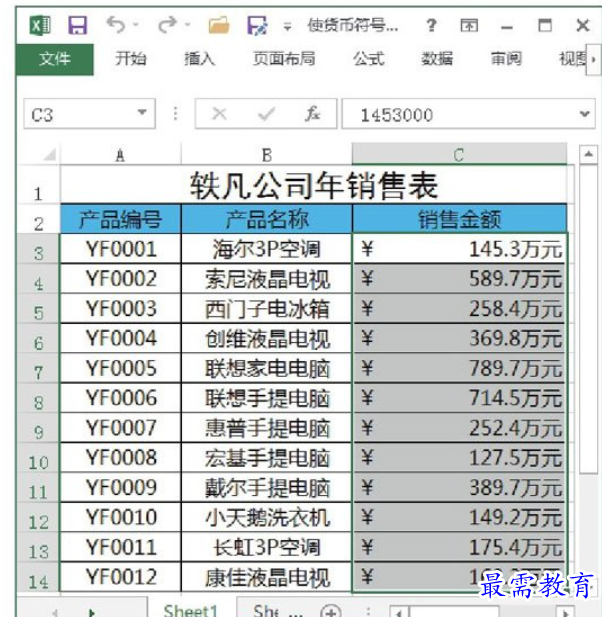Select the amount cell 175.4万元
The width and height of the screenshot is (602, 617).
pos(459,547)
